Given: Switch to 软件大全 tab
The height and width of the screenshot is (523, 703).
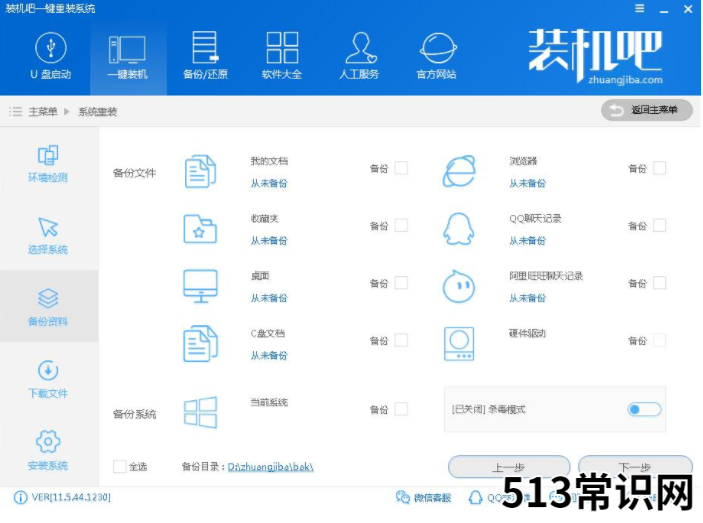Looking at the screenshot, I should click(x=282, y=56).
